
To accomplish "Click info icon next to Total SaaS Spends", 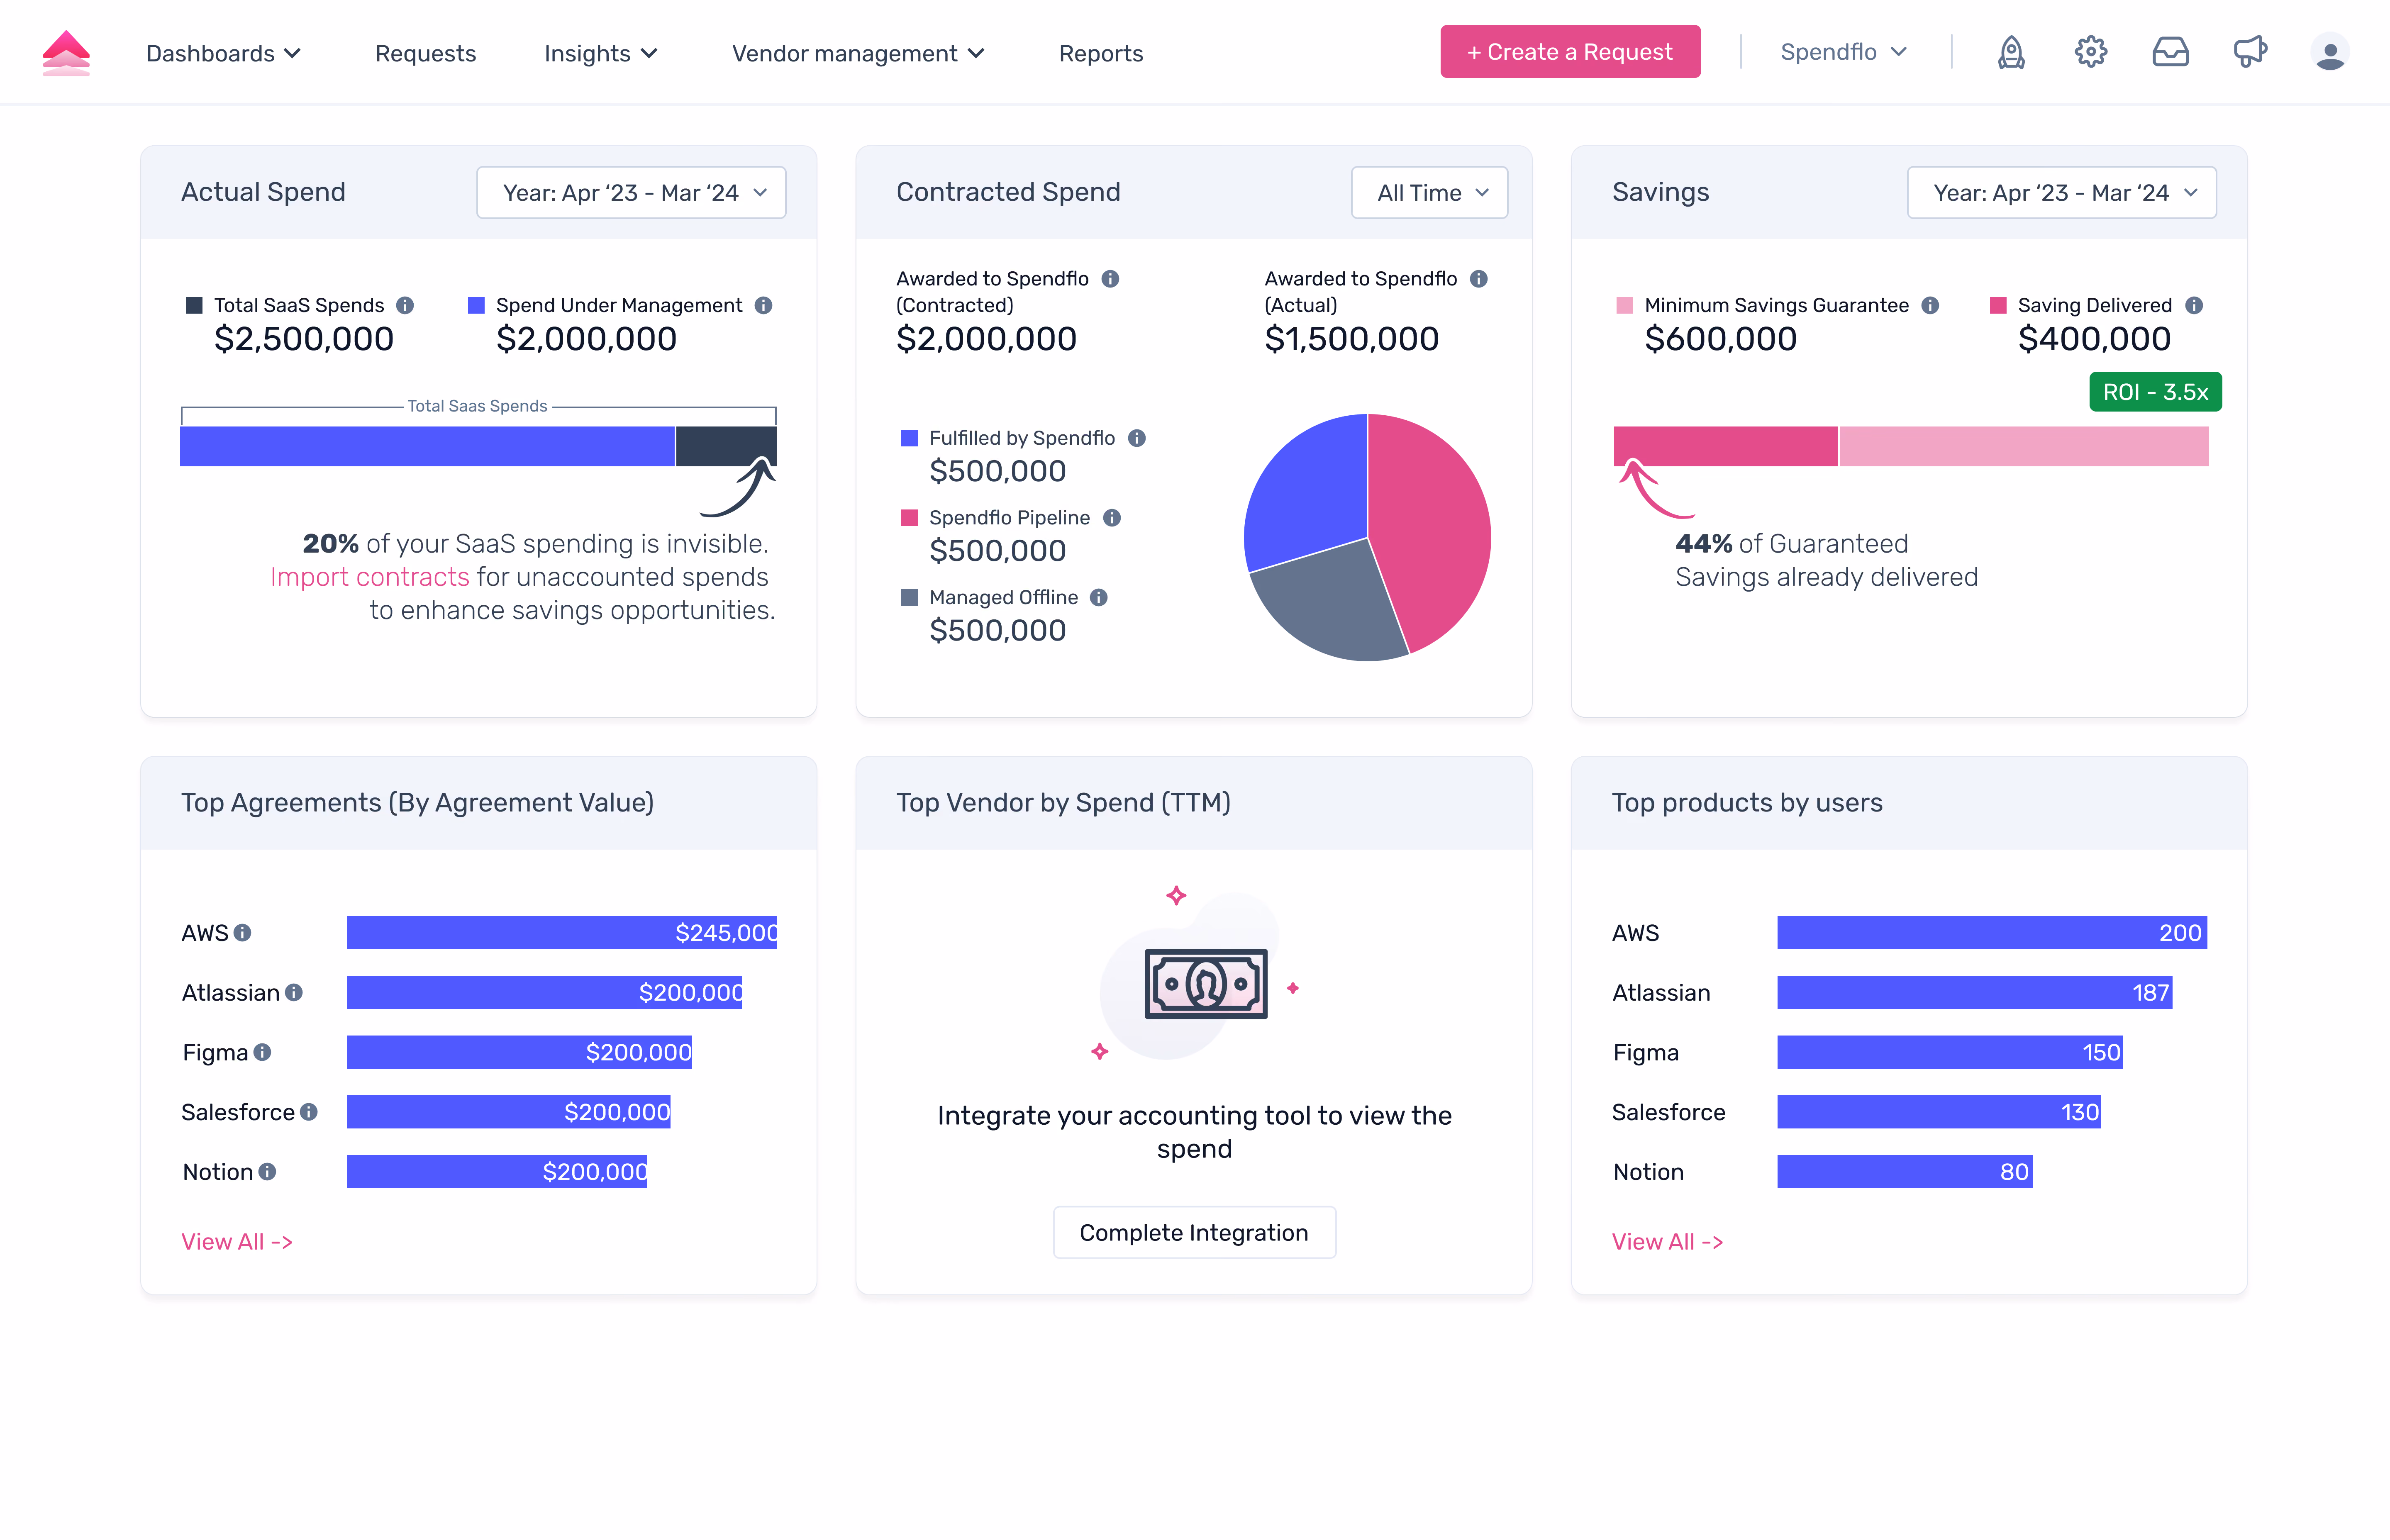I will tap(405, 305).
